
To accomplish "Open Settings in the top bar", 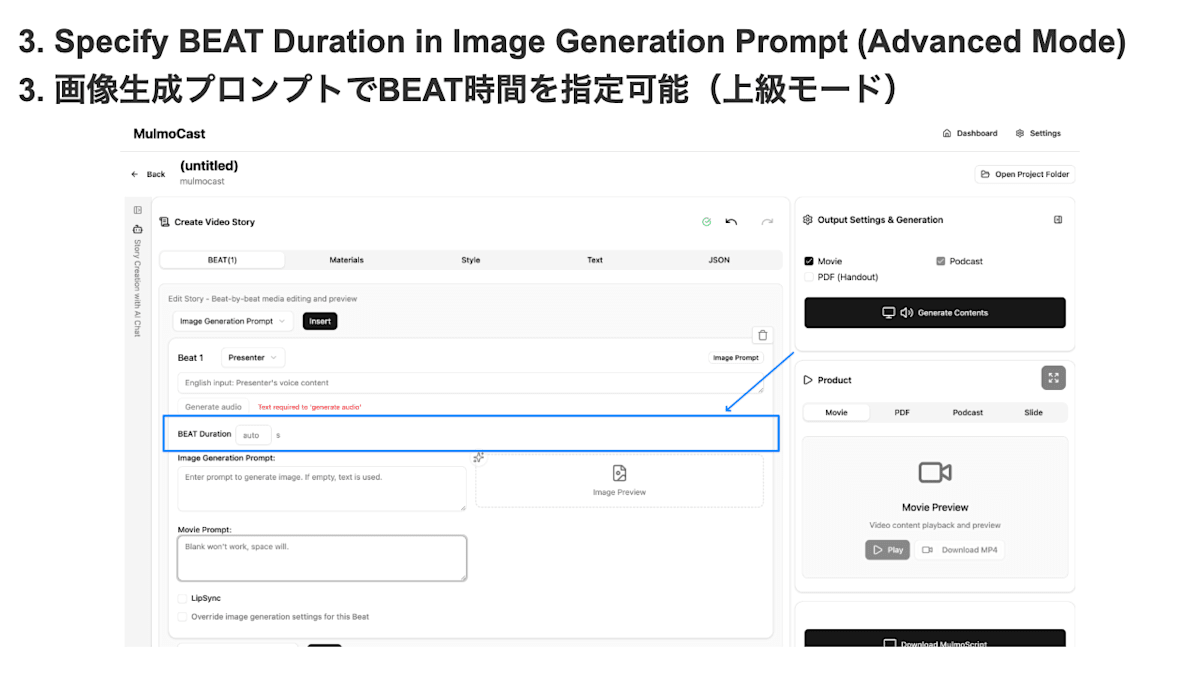I will click(1038, 133).
